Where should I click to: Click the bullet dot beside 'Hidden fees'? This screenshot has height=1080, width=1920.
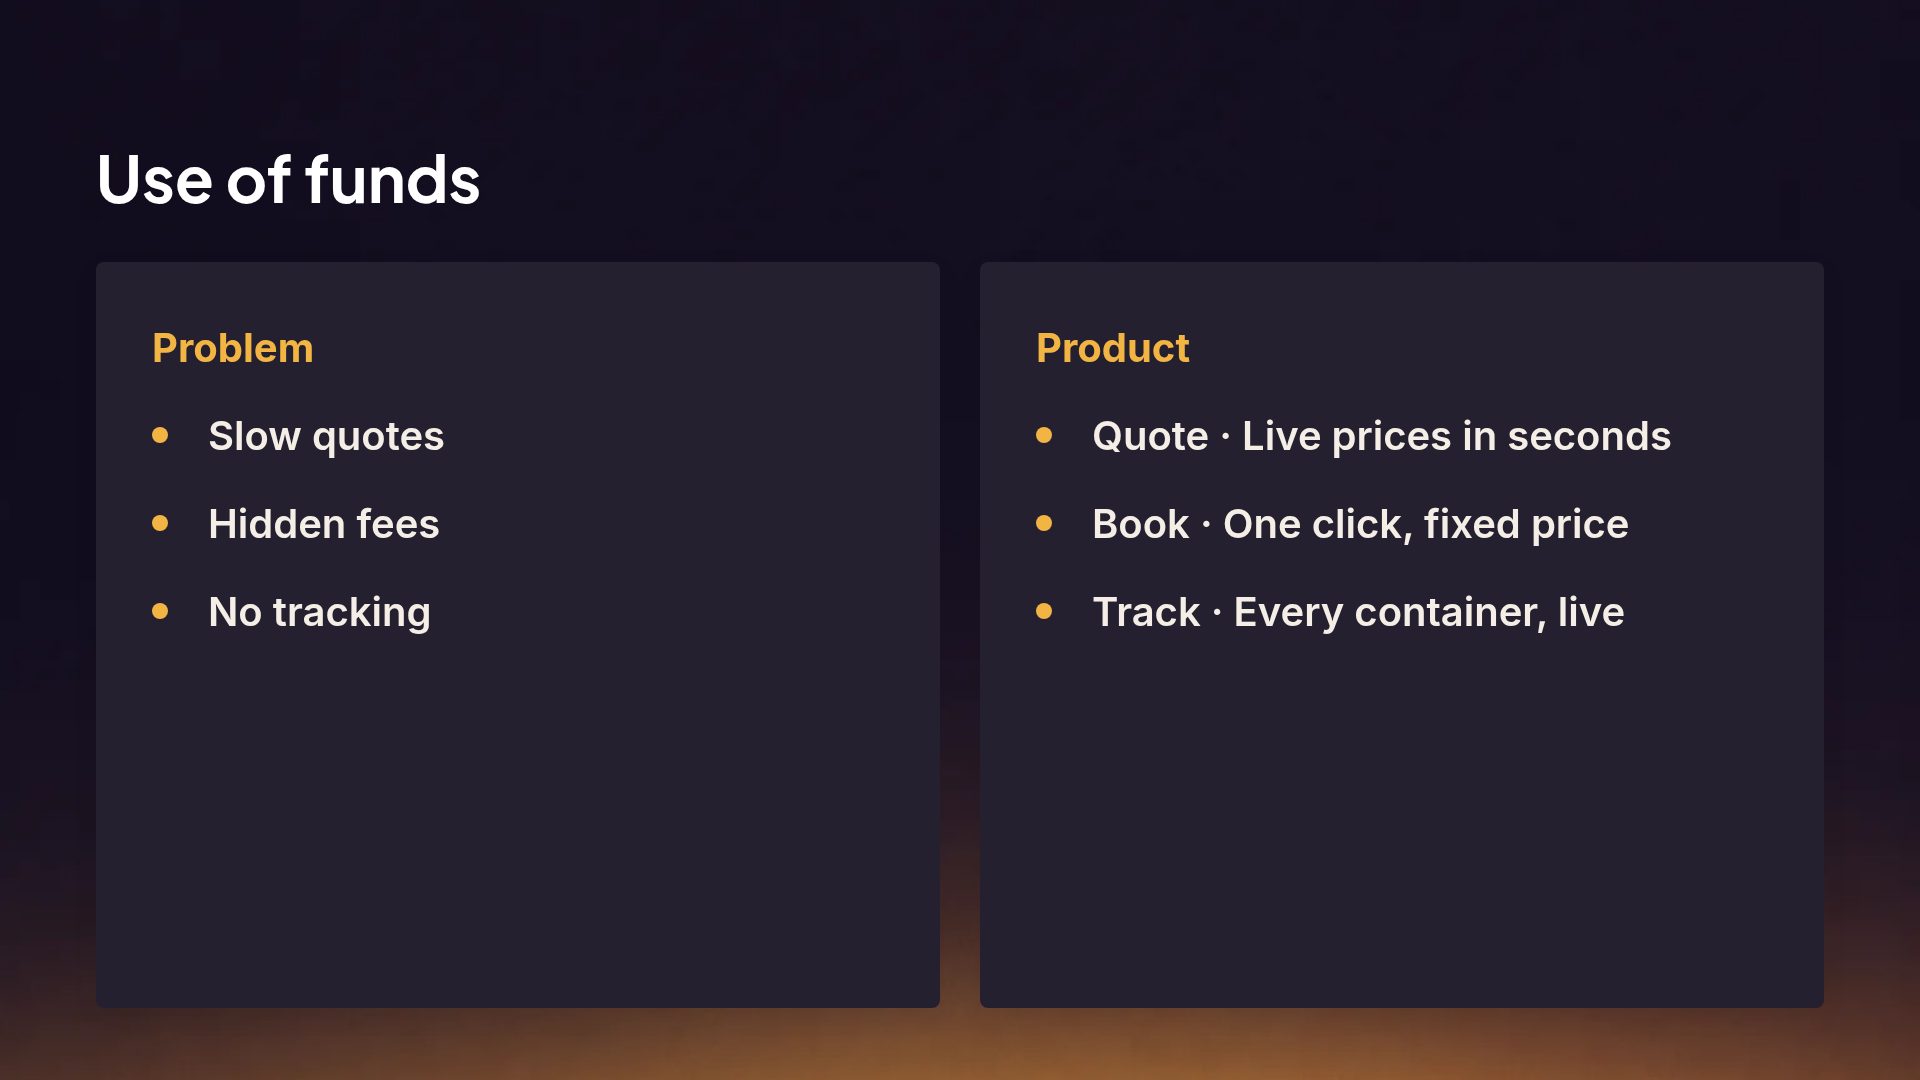(x=160, y=523)
